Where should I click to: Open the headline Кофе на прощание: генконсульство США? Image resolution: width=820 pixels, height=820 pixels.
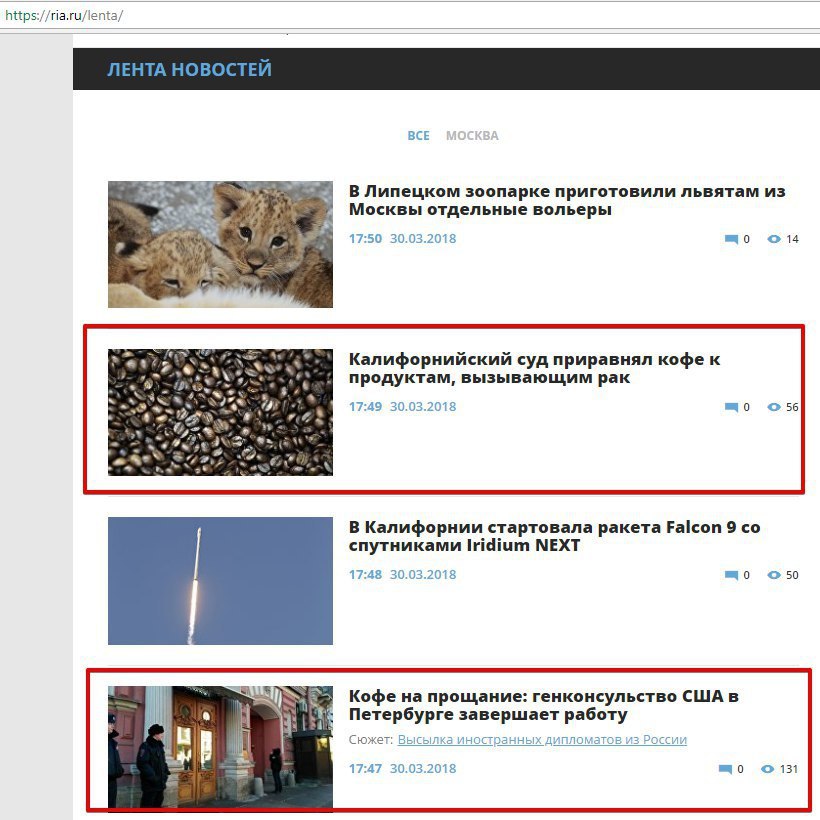543,705
